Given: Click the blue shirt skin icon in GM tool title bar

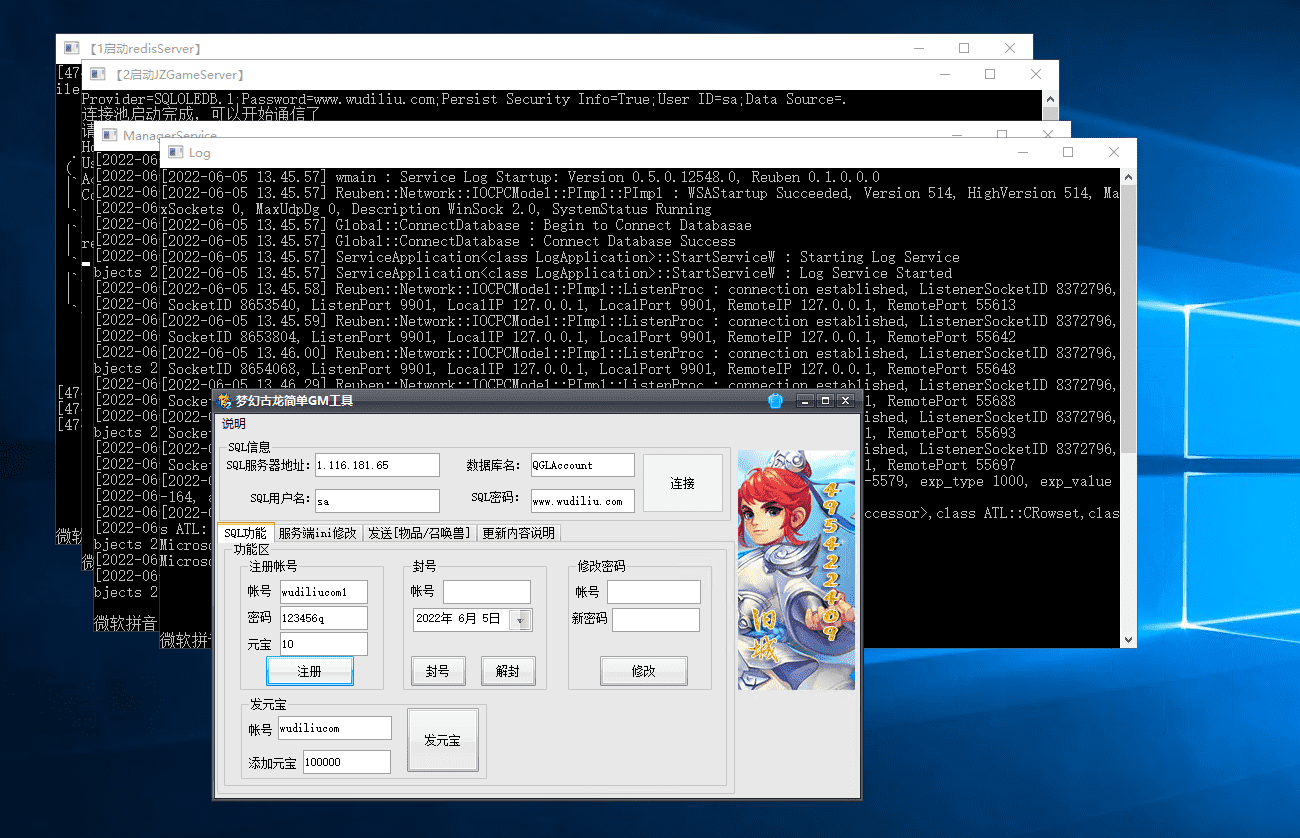Looking at the screenshot, I should tap(775, 401).
